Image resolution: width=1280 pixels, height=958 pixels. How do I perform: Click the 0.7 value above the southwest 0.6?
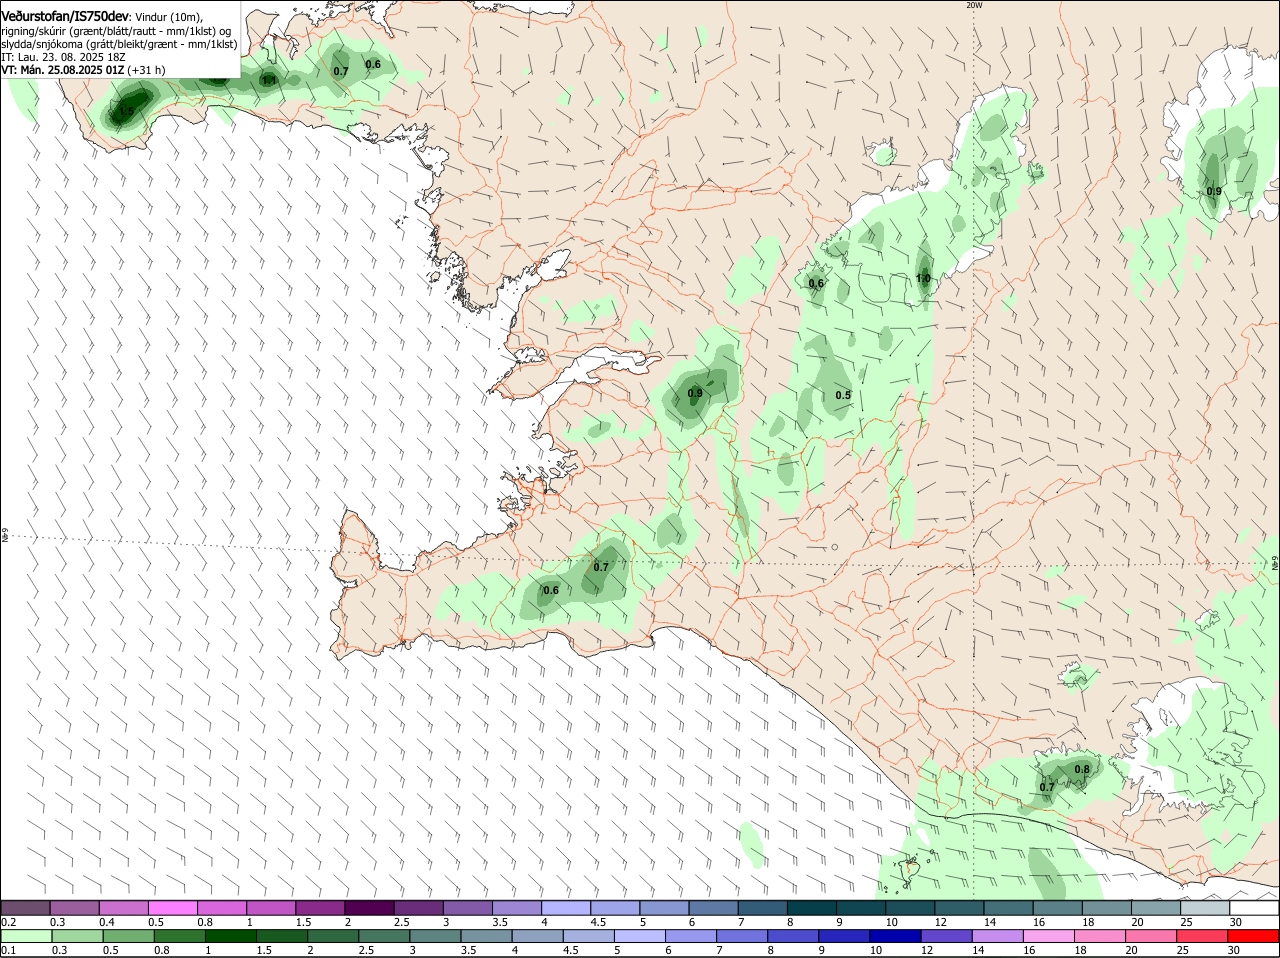(601, 567)
